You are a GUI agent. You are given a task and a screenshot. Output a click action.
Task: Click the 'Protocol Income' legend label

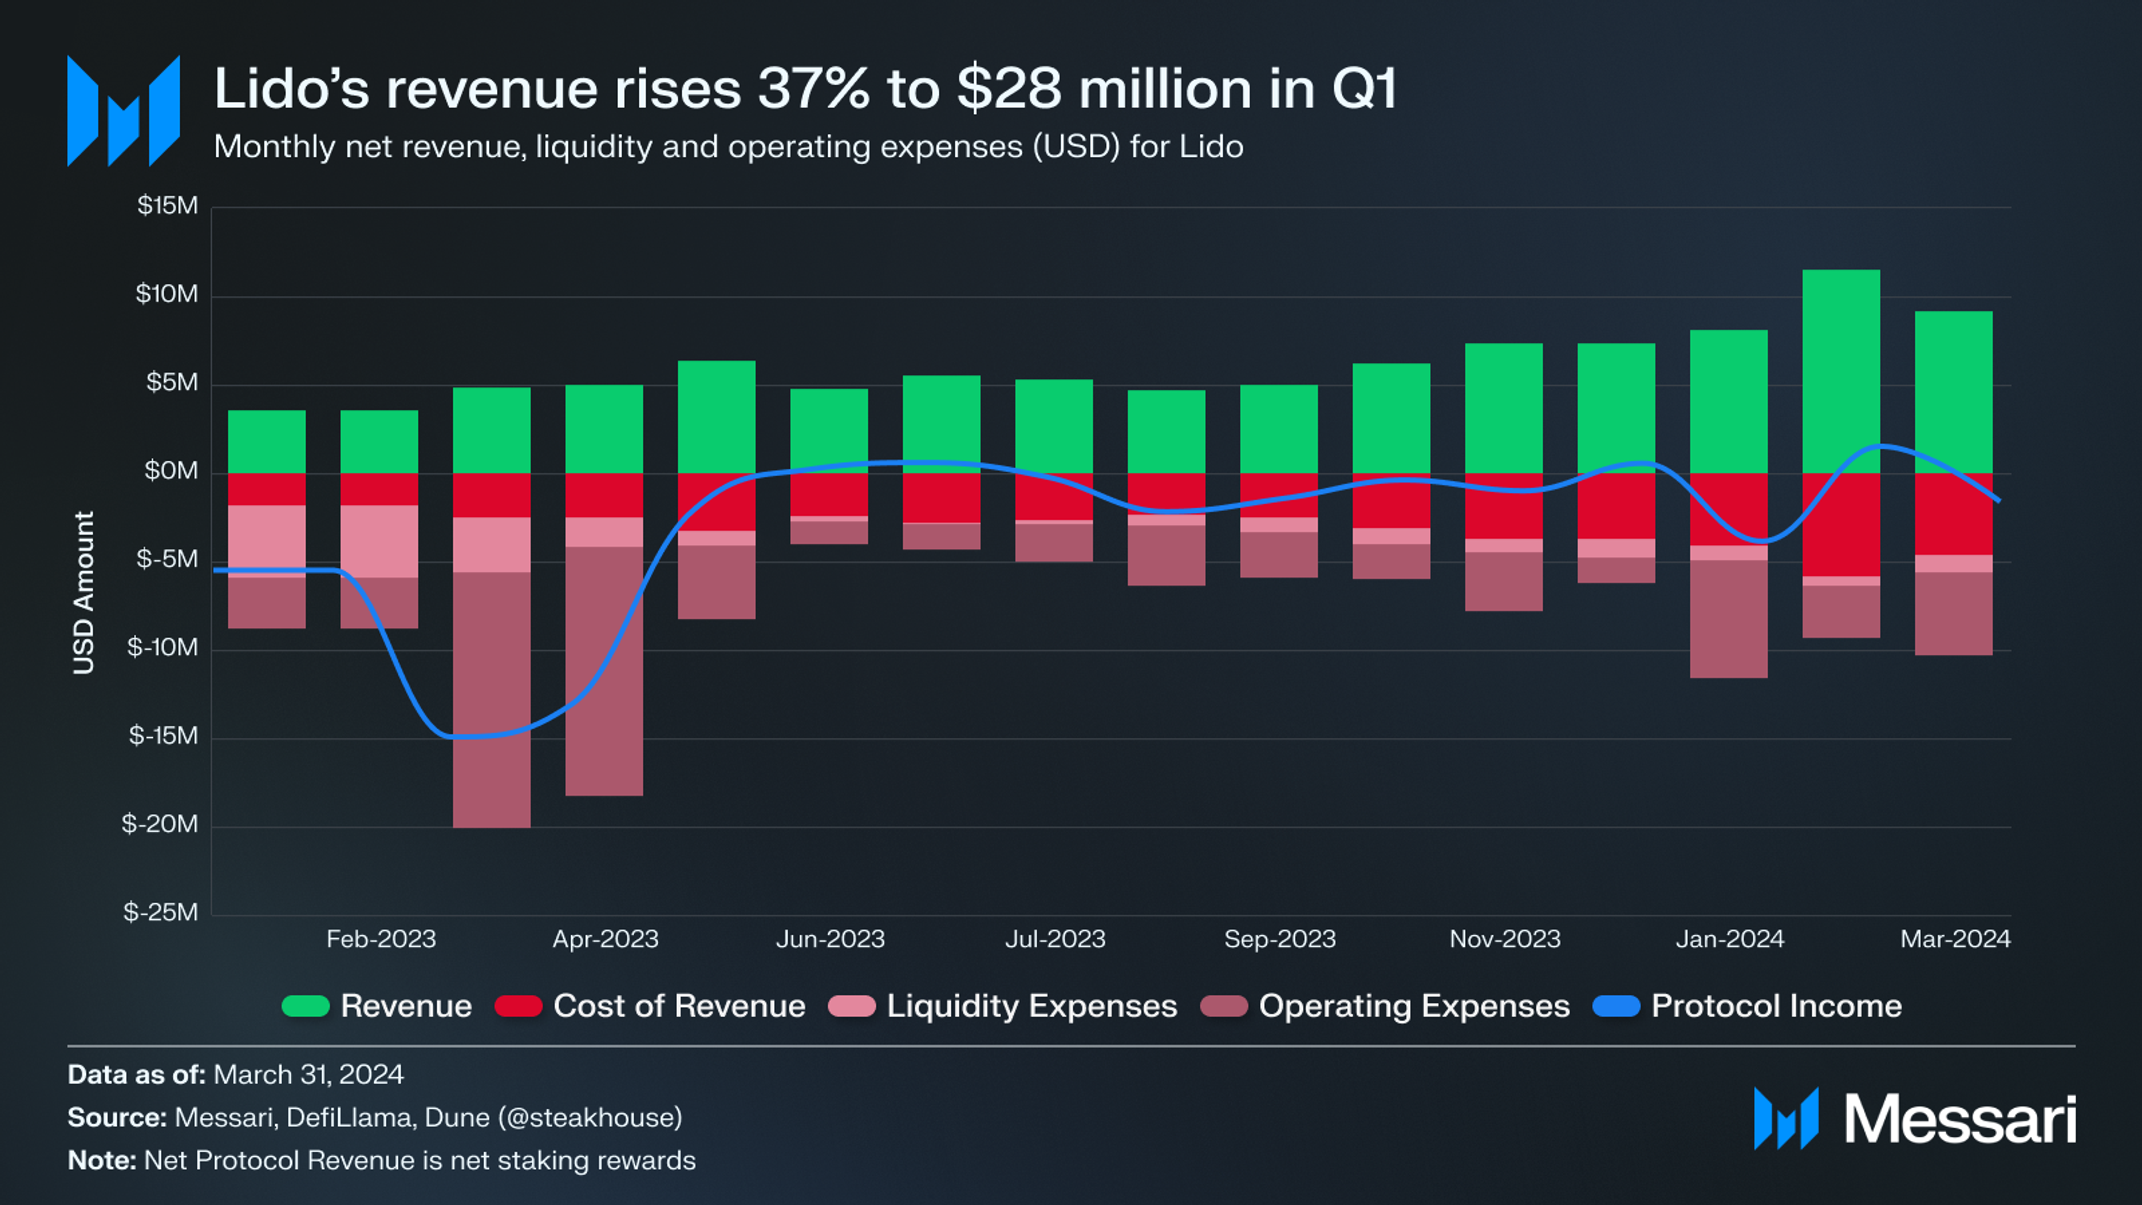click(x=1776, y=1006)
